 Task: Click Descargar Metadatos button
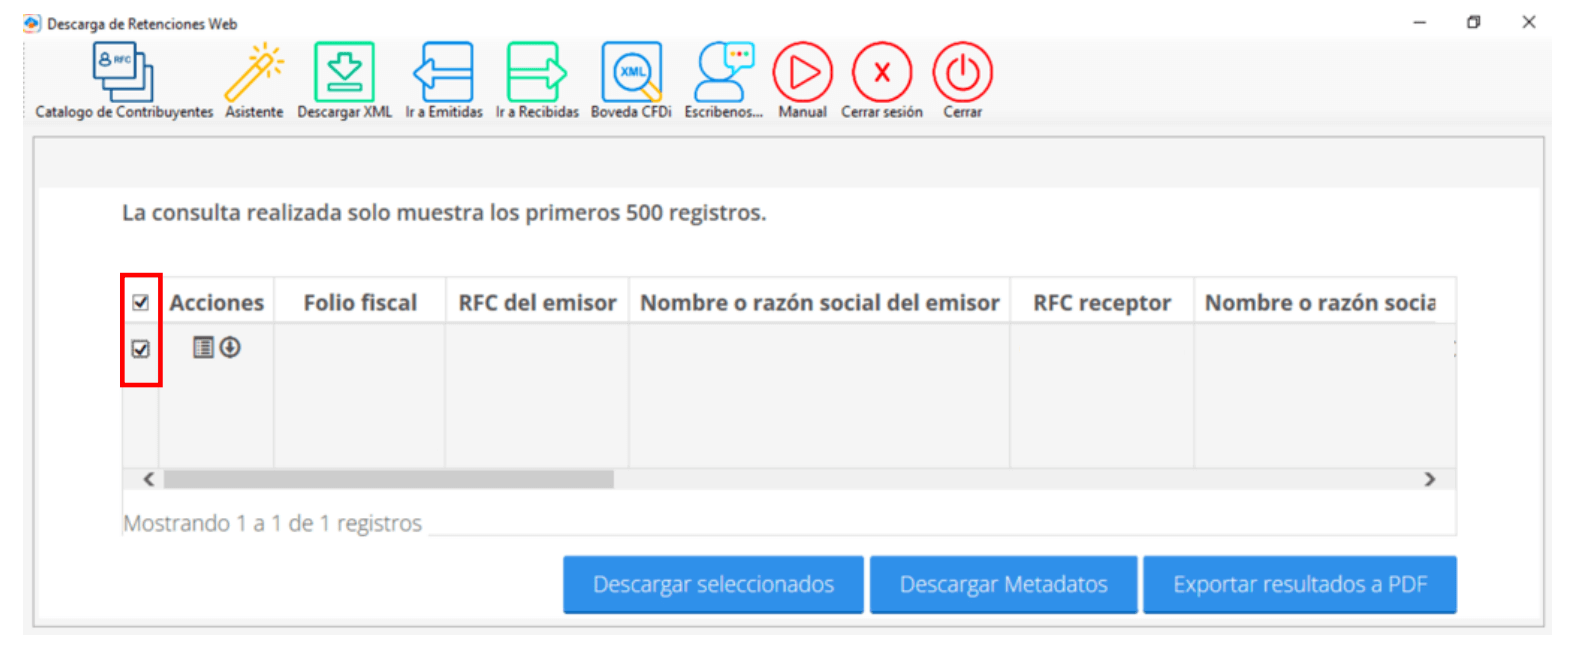point(1003,584)
